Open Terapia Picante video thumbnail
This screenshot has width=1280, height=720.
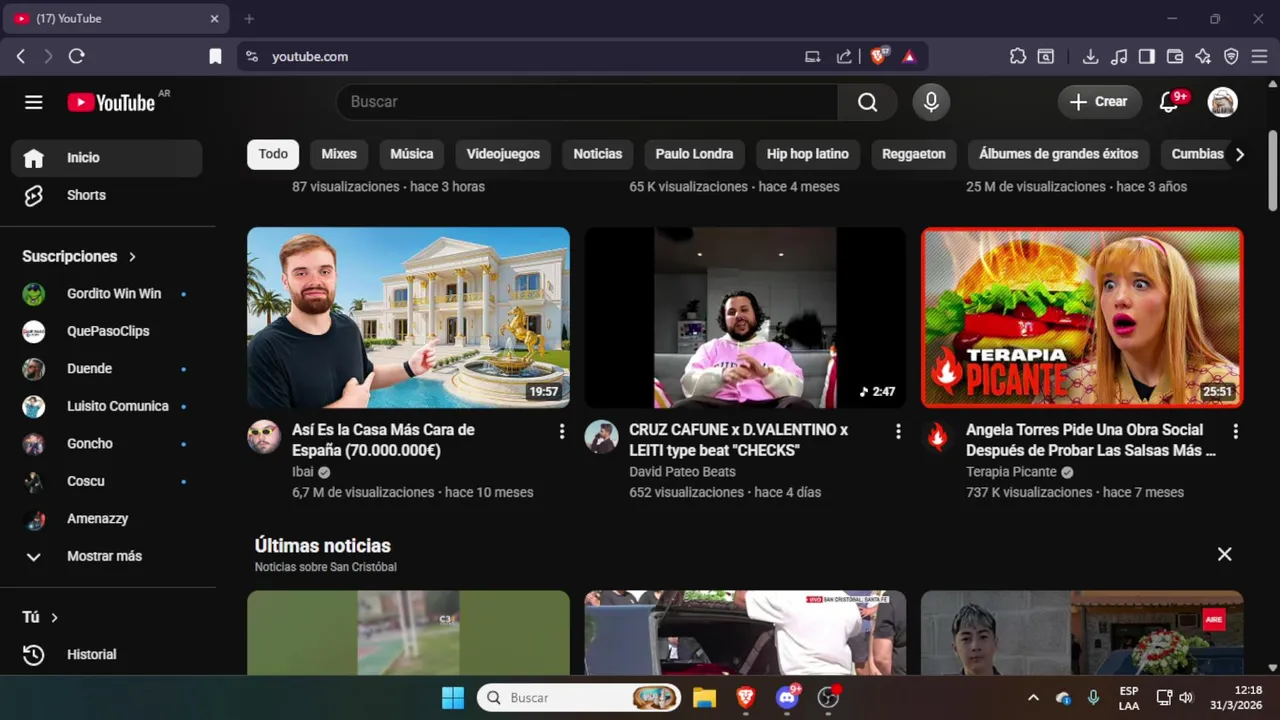[x=1082, y=317]
